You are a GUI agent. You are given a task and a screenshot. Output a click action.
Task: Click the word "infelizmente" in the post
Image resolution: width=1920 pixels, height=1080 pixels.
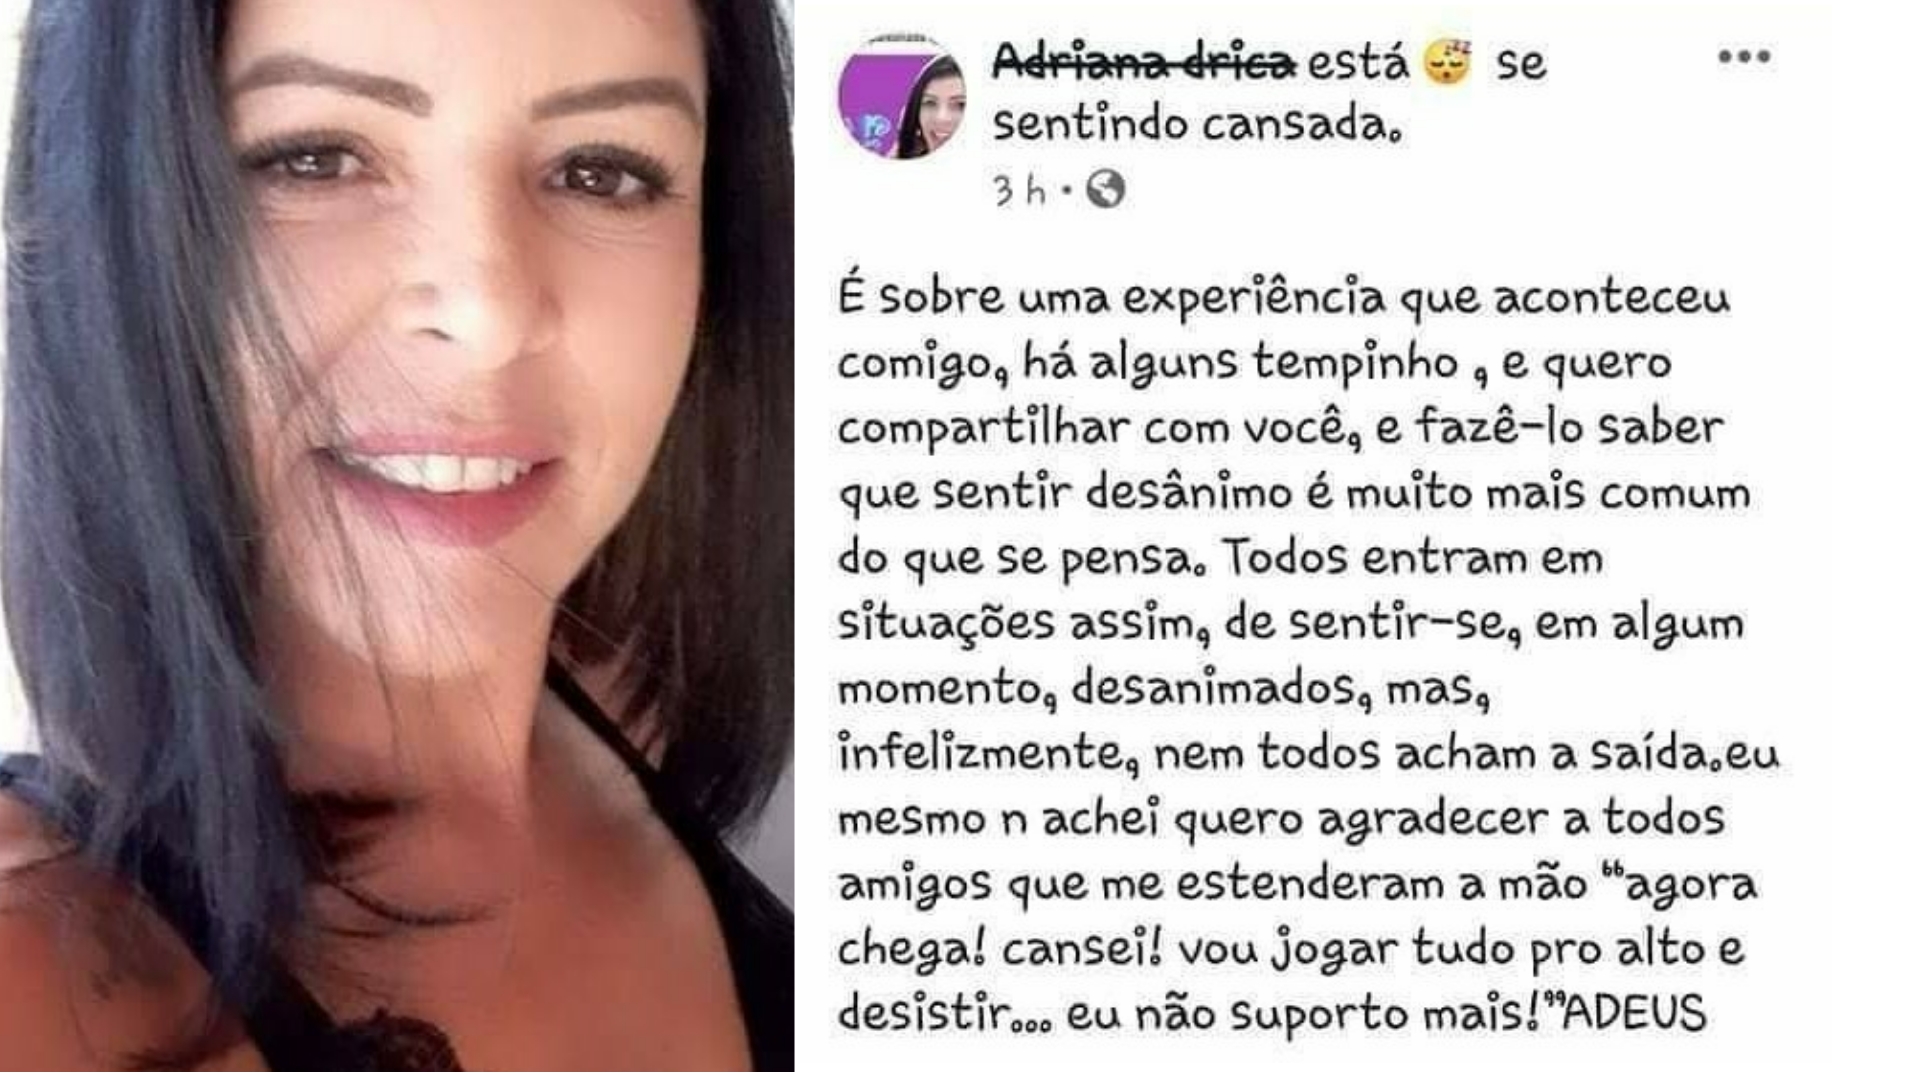pyautogui.click(x=981, y=753)
